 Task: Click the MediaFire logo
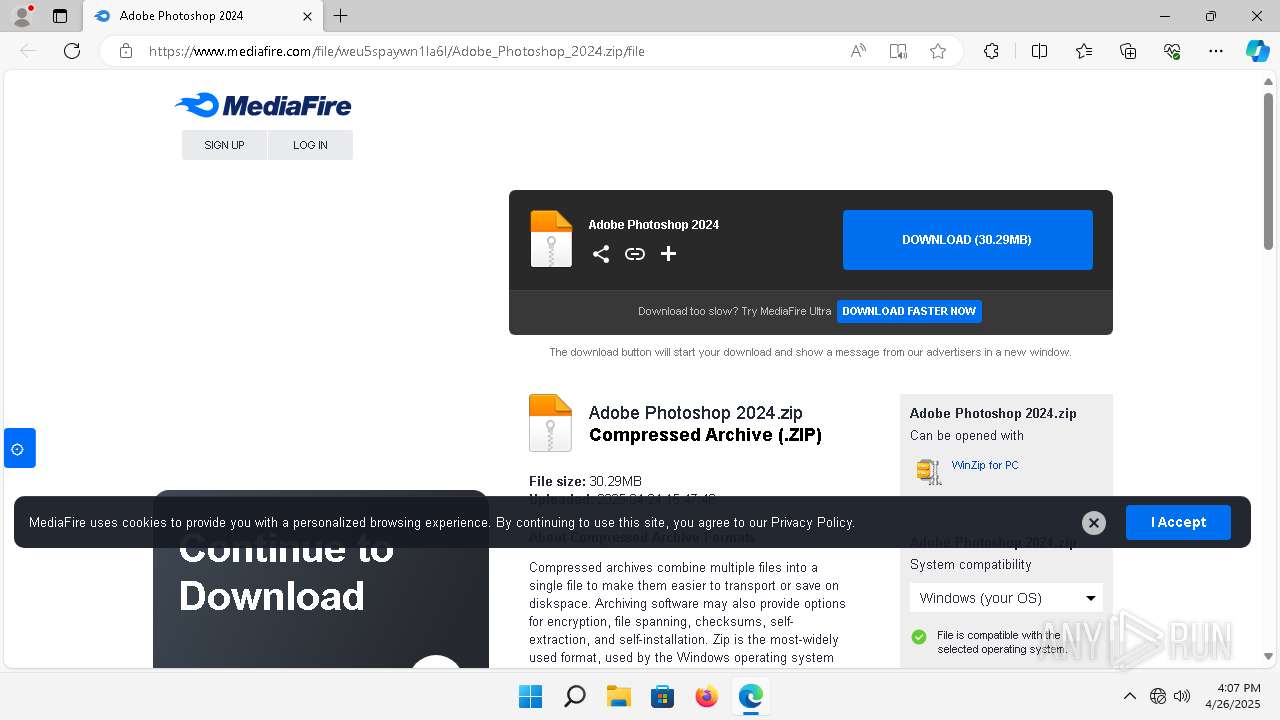(x=263, y=105)
